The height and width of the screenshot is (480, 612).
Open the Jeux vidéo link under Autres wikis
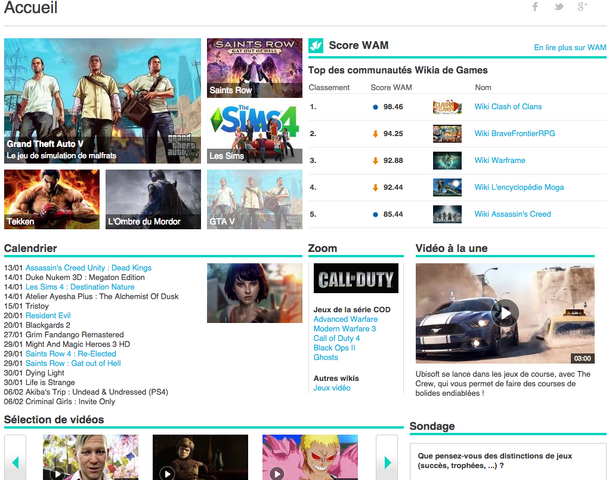tap(332, 388)
